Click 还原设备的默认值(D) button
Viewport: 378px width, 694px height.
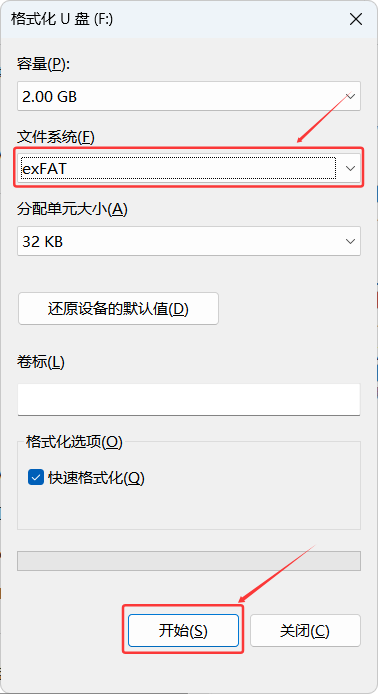[118, 308]
